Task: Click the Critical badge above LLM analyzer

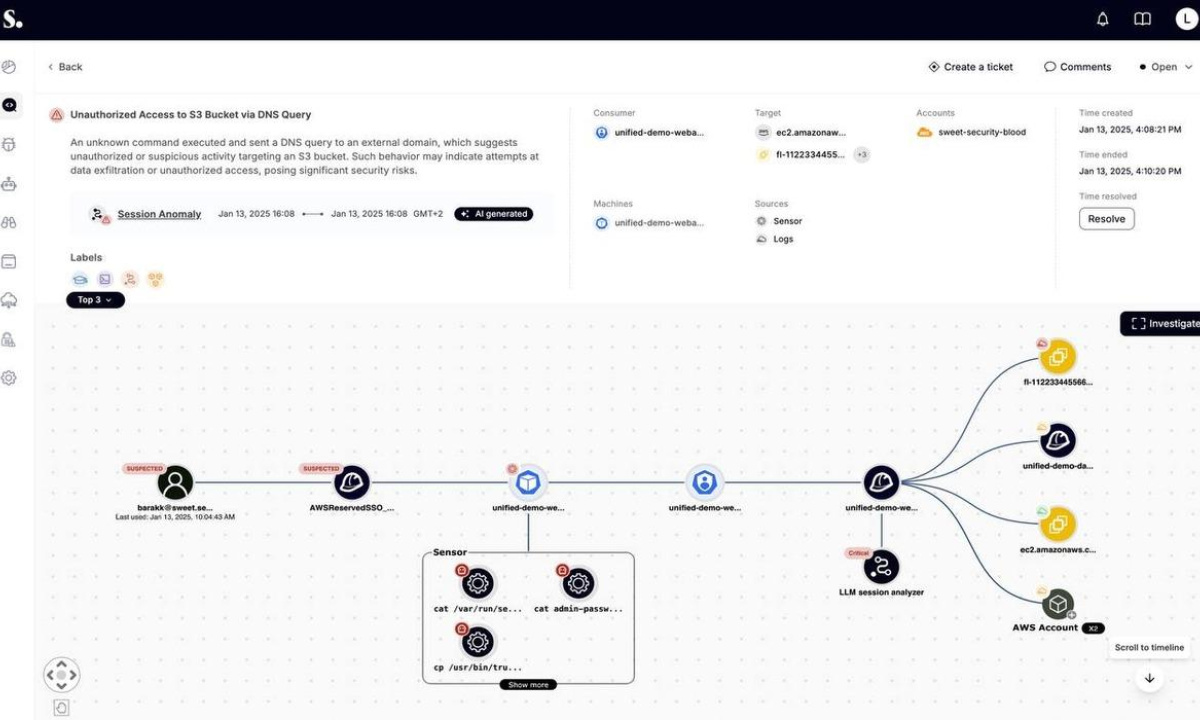Action: click(x=859, y=552)
